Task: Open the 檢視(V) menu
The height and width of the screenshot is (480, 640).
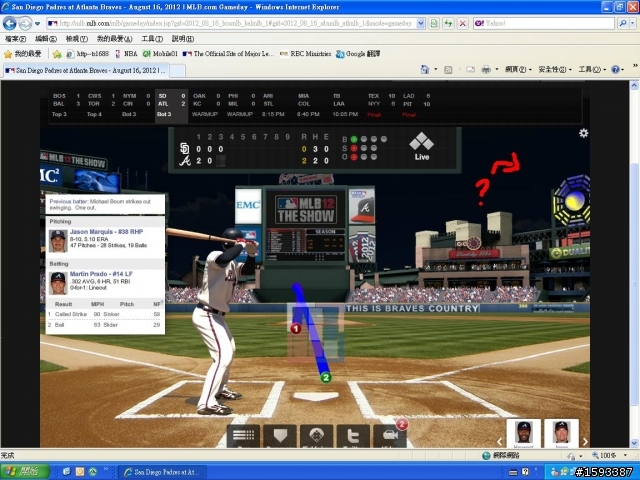Action: point(77,39)
